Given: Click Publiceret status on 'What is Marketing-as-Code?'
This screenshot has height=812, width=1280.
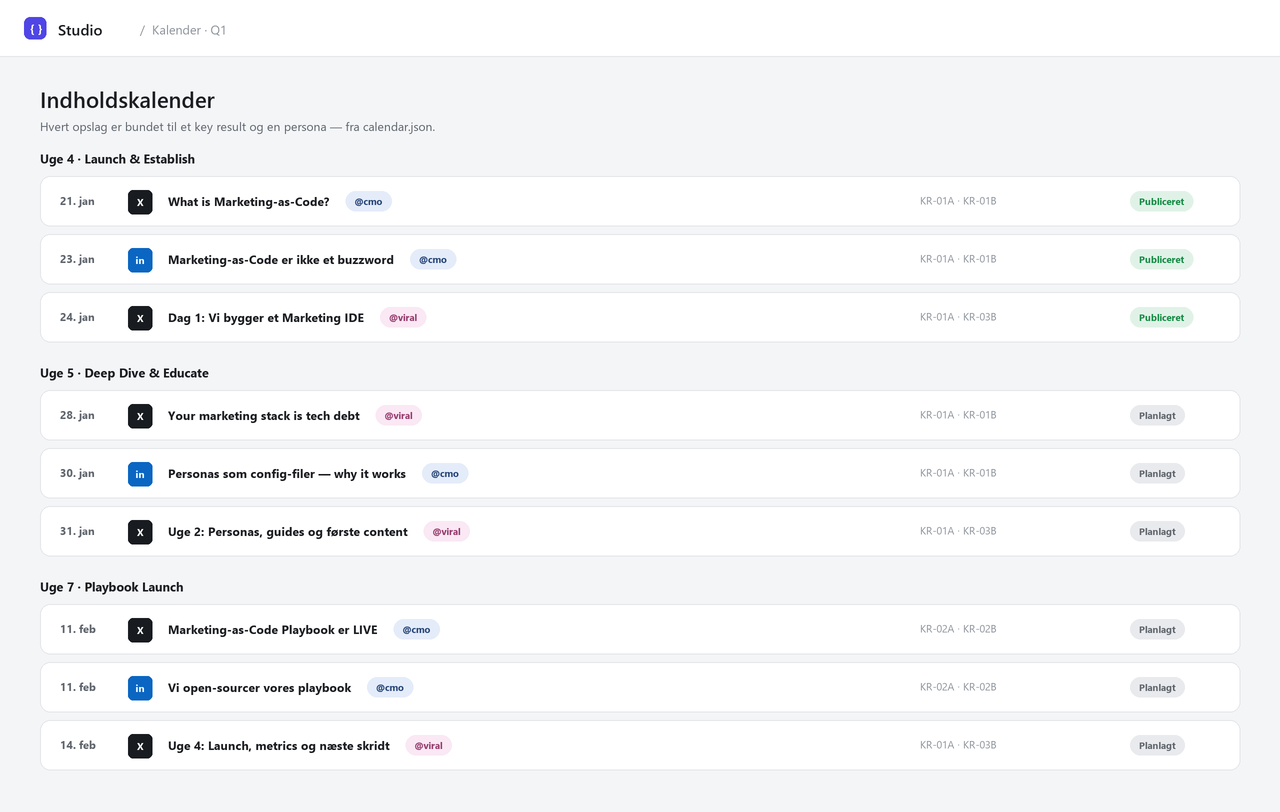Looking at the screenshot, I should coord(1162,202).
